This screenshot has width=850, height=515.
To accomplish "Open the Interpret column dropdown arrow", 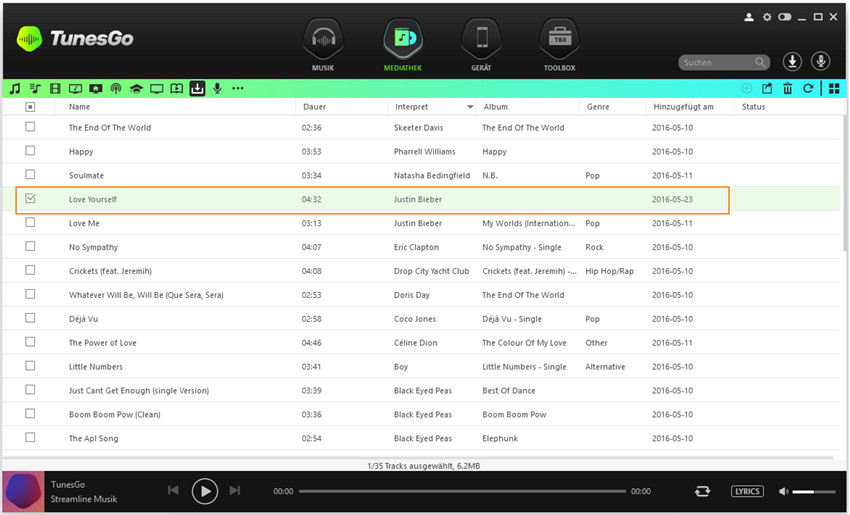I will click(470, 106).
